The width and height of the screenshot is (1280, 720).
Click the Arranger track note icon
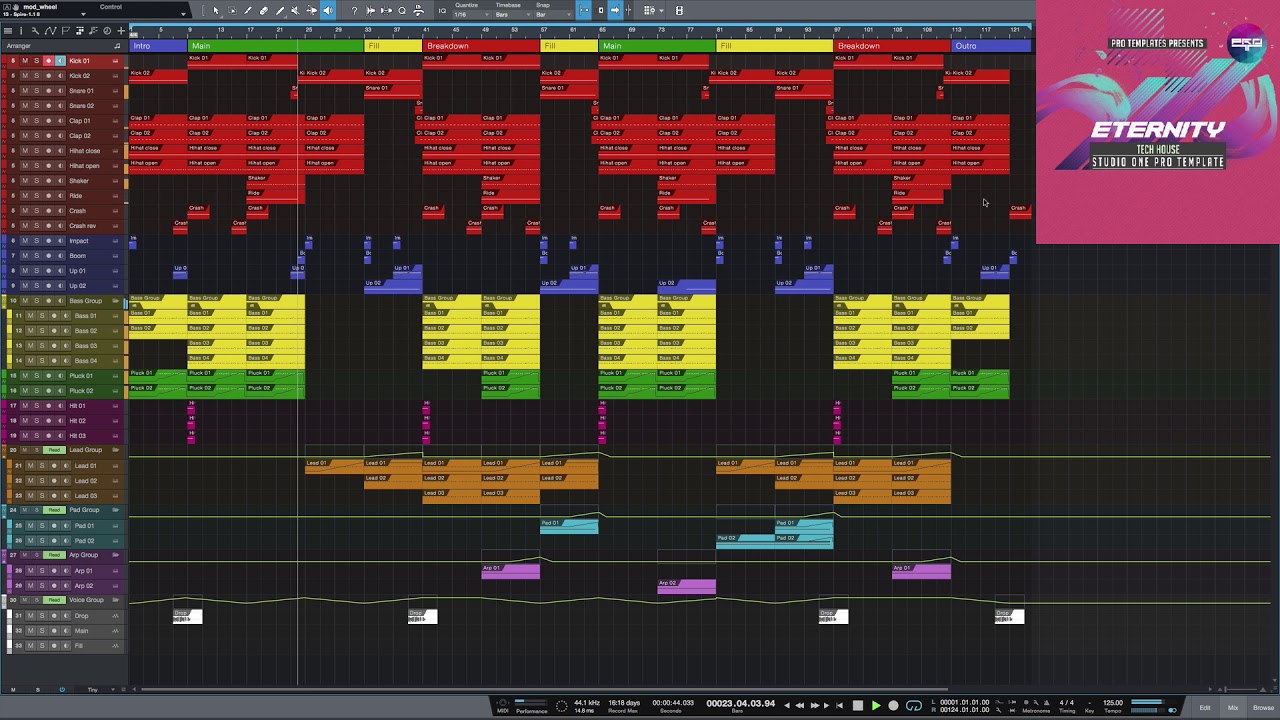coord(117,46)
